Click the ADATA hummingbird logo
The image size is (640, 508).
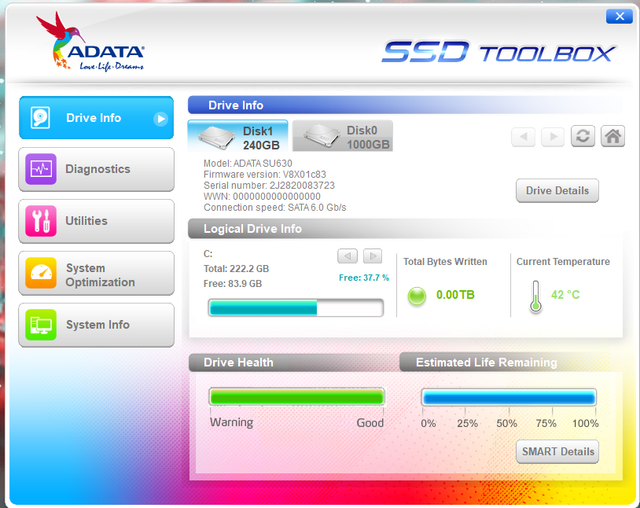[91, 42]
